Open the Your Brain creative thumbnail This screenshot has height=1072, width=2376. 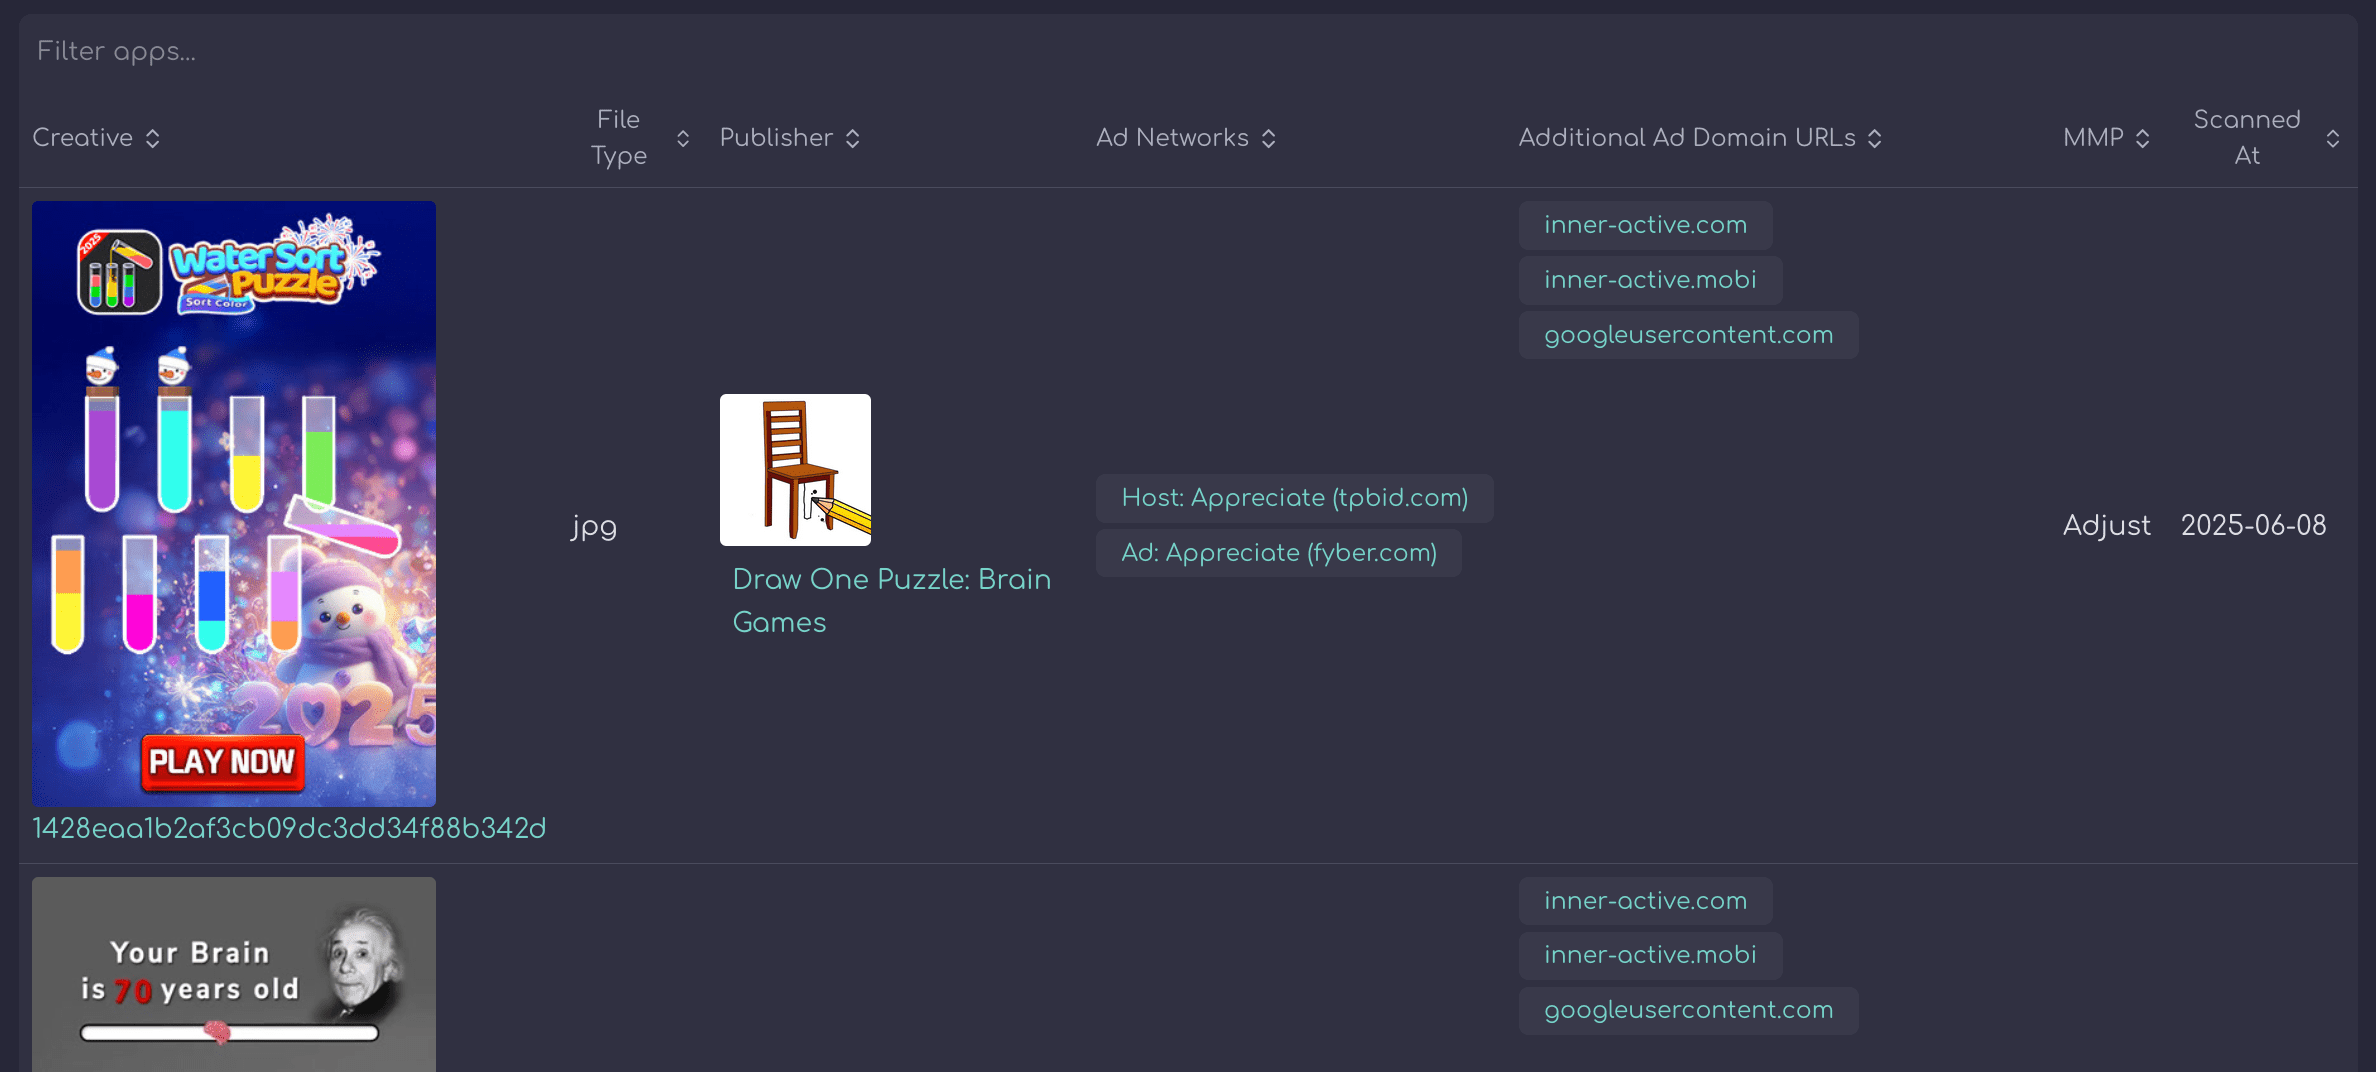[x=234, y=974]
